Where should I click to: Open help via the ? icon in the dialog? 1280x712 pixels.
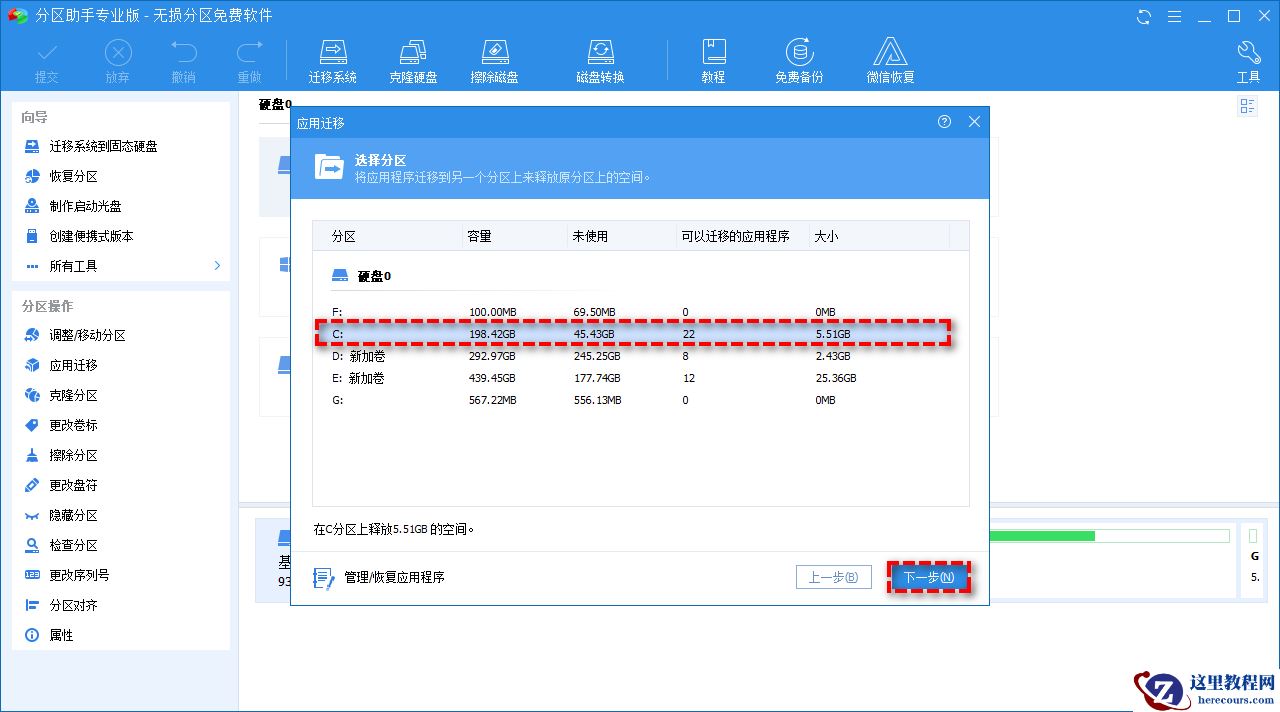click(x=944, y=121)
